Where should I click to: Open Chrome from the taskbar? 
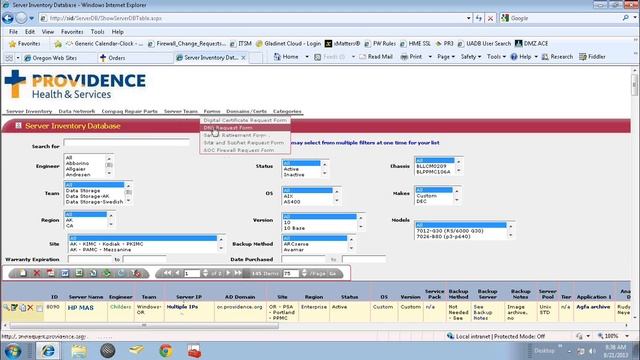pos(166,351)
